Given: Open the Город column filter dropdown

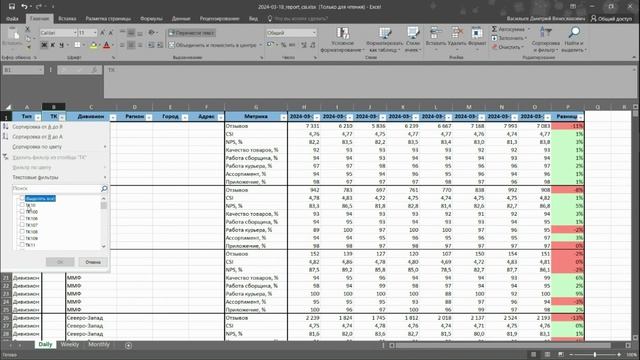Looking at the screenshot, I should tap(185, 118).
